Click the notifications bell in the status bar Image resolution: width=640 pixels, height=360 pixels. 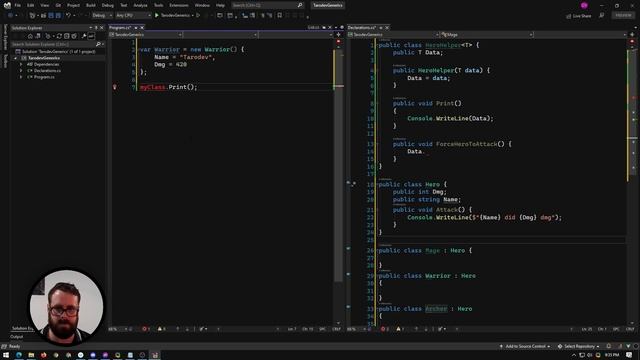pyautogui.click(x=609, y=346)
